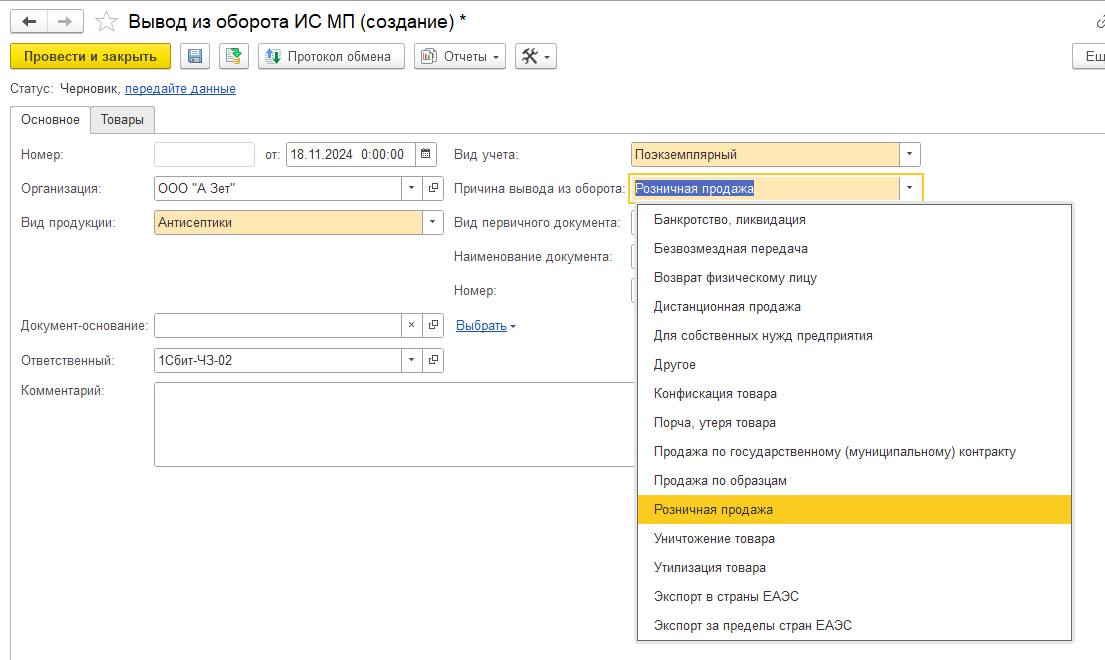Save document using floppy disk icon
The image size is (1105, 660).
[x=195, y=56]
